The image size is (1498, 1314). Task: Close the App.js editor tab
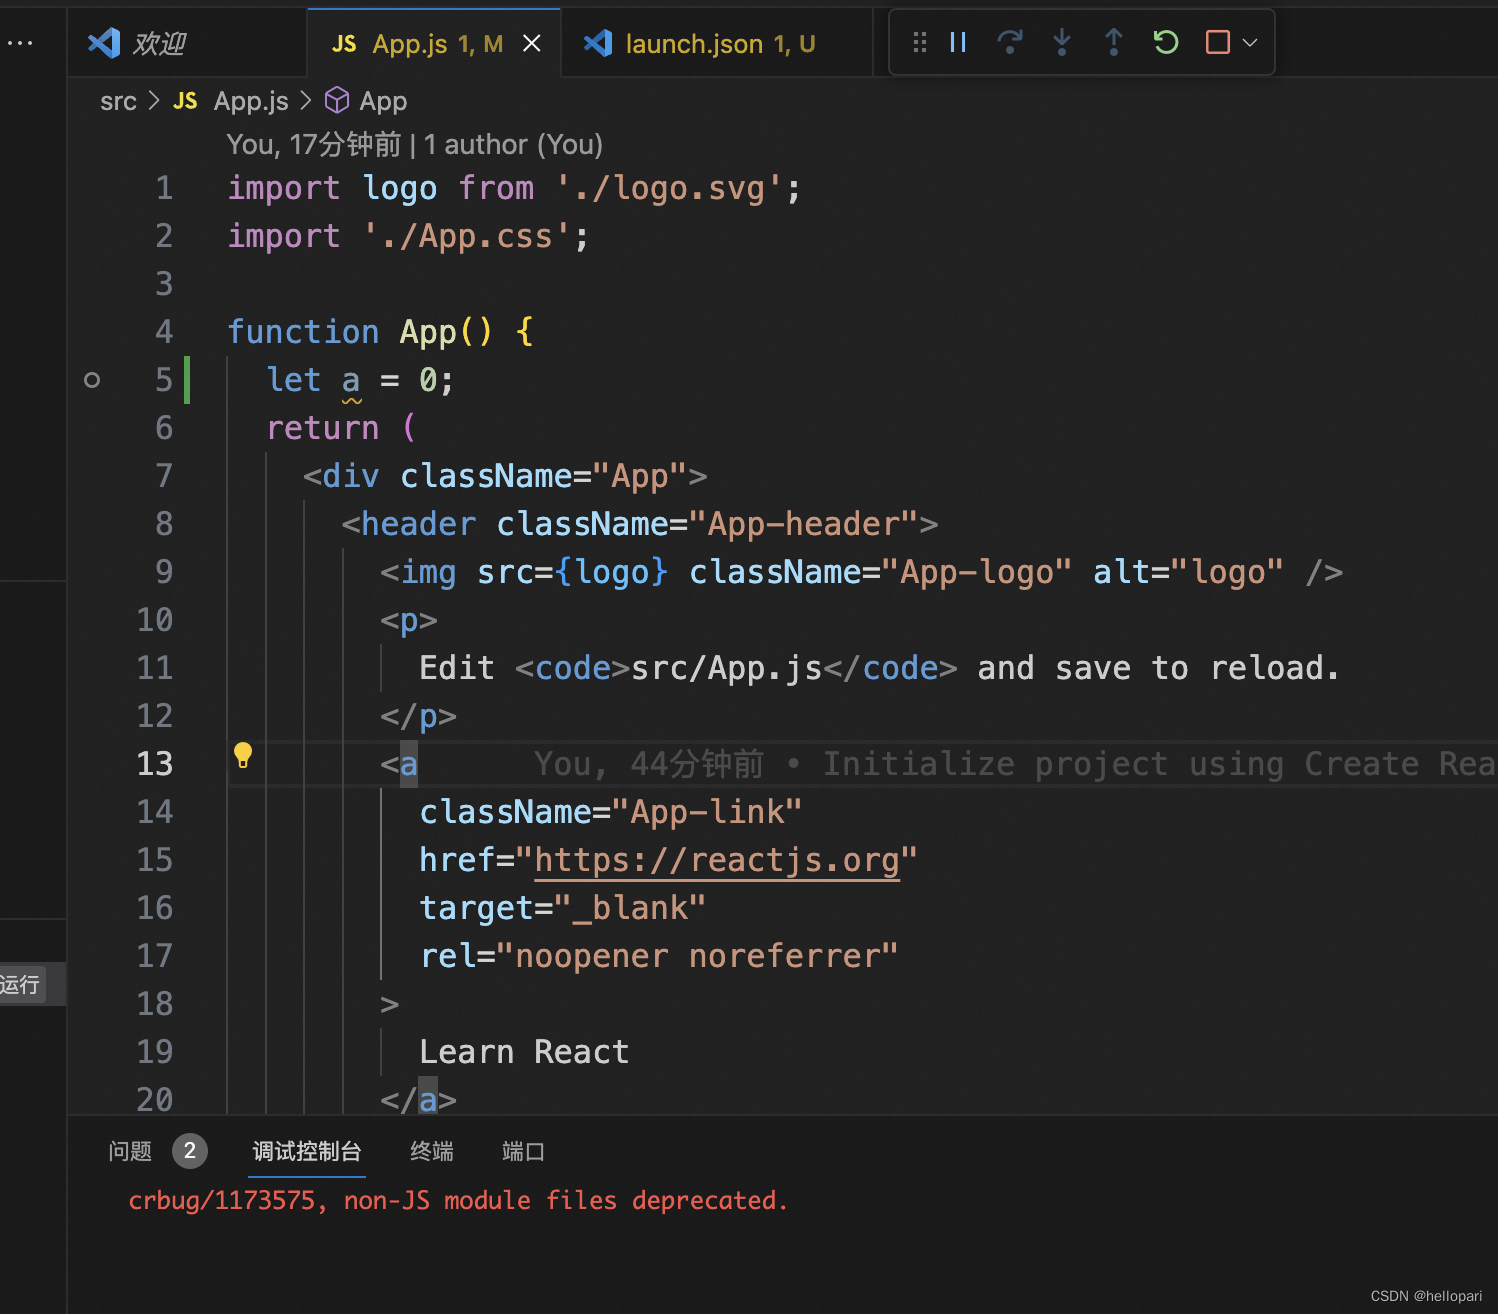tap(532, 43)
